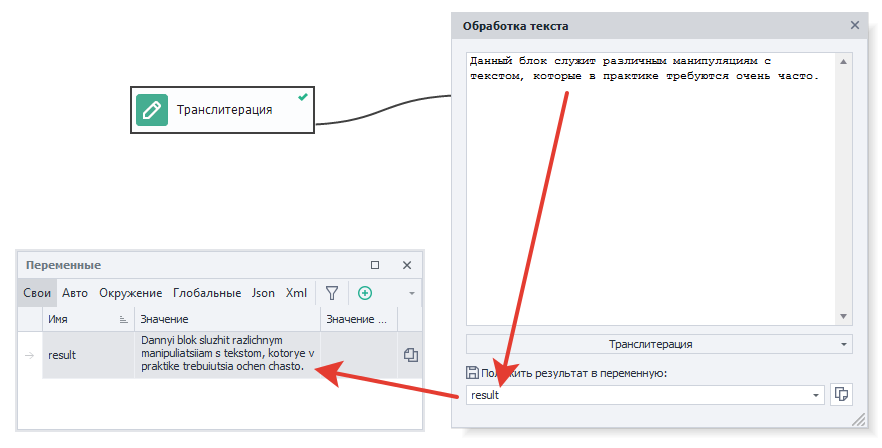Click the copy icon in result row
Screen dimensions: 882x448
(410, 355)
